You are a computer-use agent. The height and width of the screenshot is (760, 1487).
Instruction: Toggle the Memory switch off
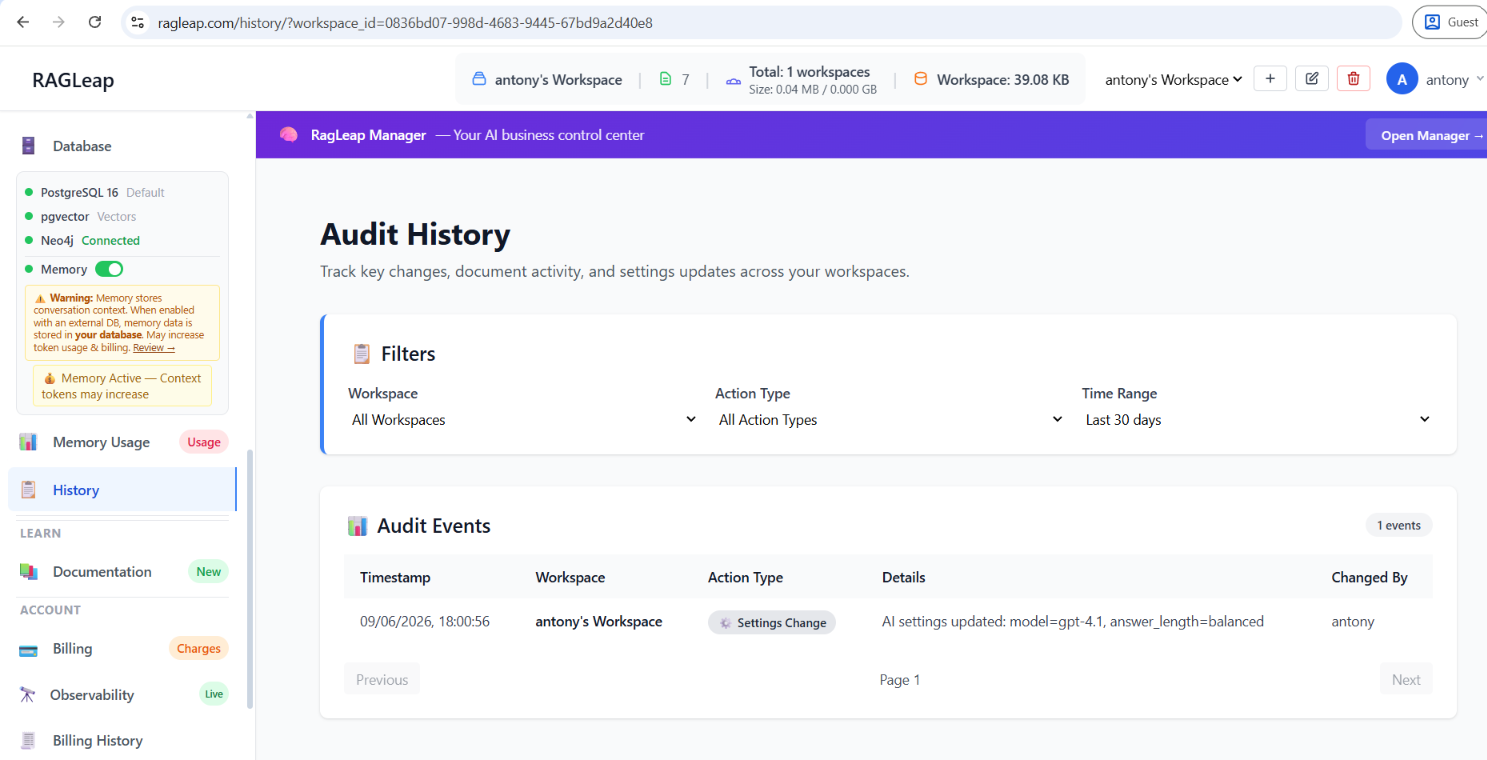pos(109,269)
